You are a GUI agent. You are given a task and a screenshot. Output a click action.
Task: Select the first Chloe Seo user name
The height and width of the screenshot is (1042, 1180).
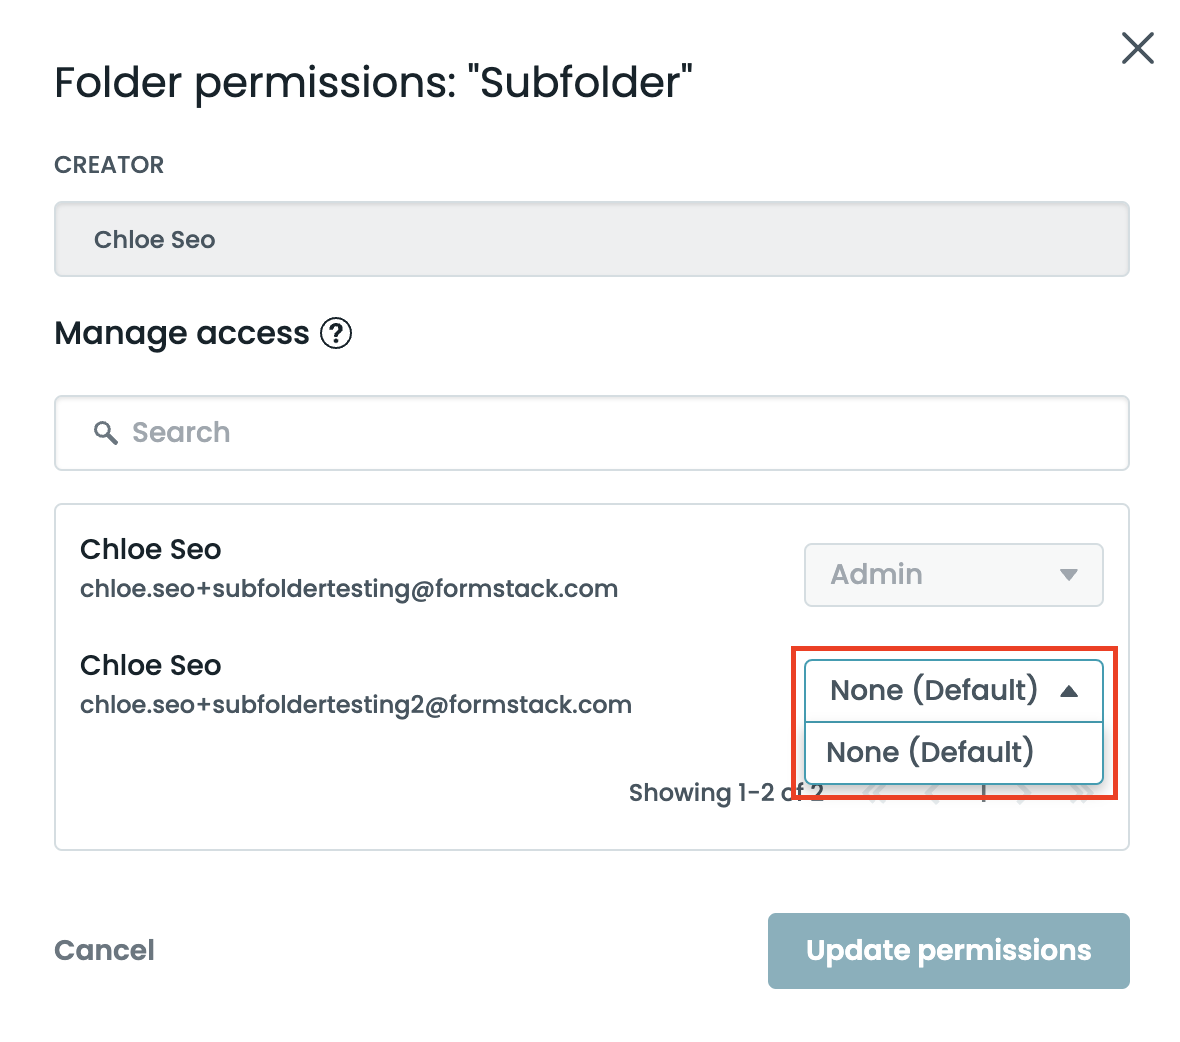(151, 549)
